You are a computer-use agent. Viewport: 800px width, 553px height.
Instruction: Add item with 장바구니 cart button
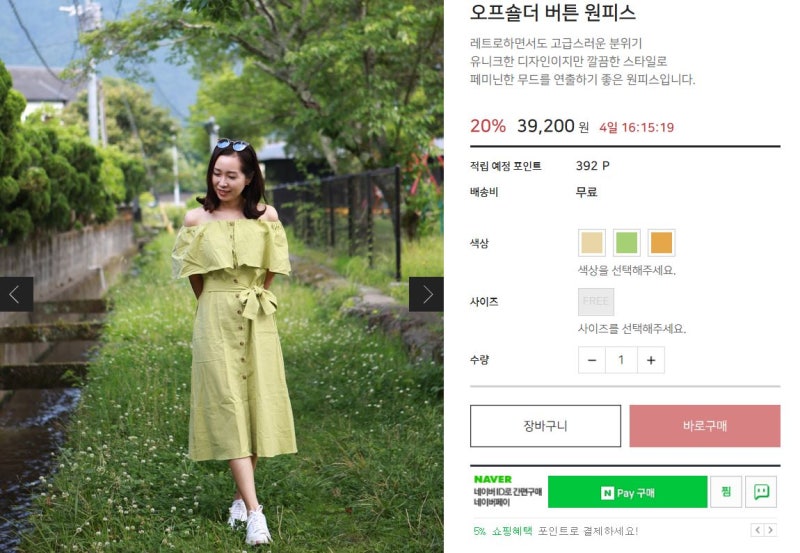click(x=545, y=426)
